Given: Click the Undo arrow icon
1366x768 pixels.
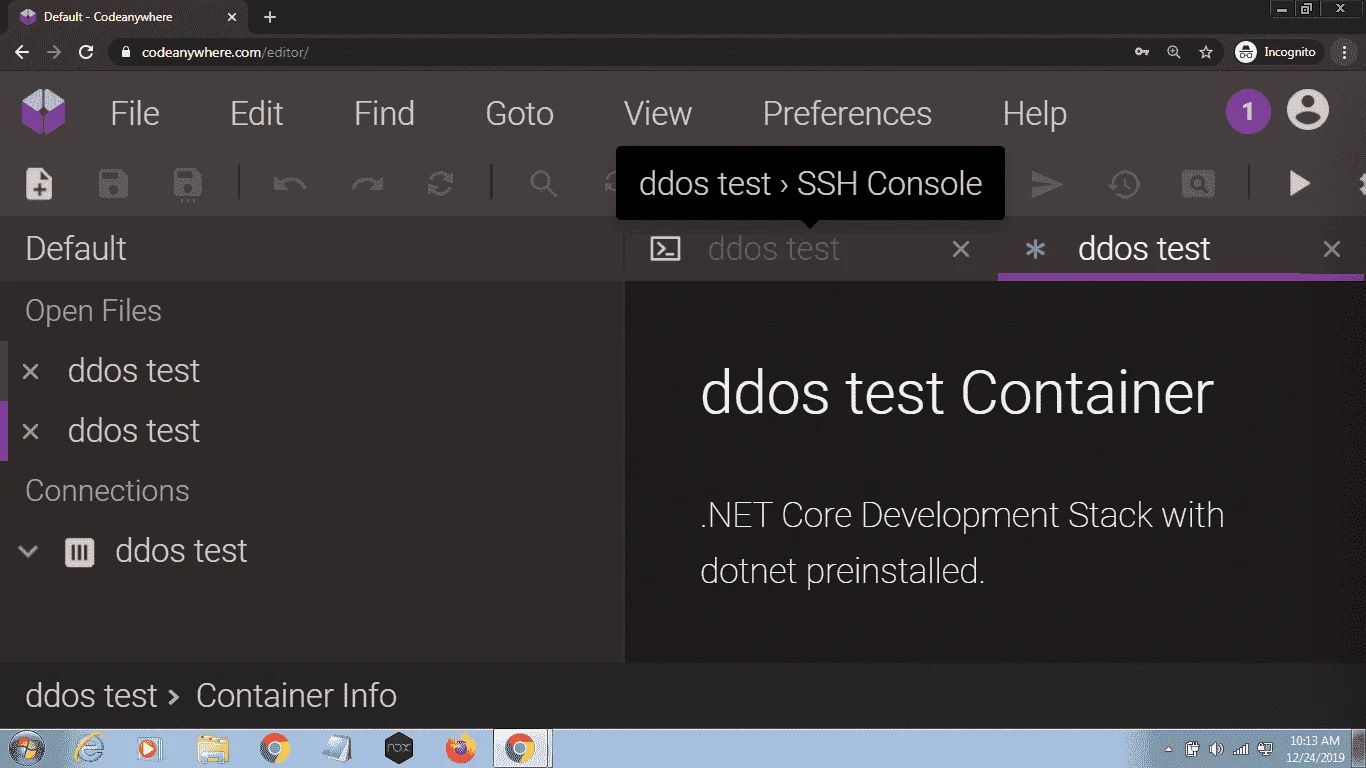Looking at the screenshot, I should [289, 183].
